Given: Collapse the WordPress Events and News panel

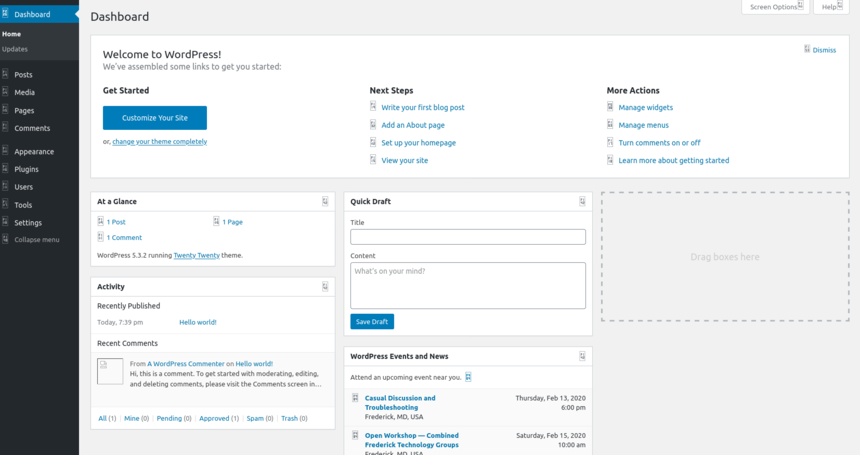Looking at the screenshot, I should click(x=582, y=356).
